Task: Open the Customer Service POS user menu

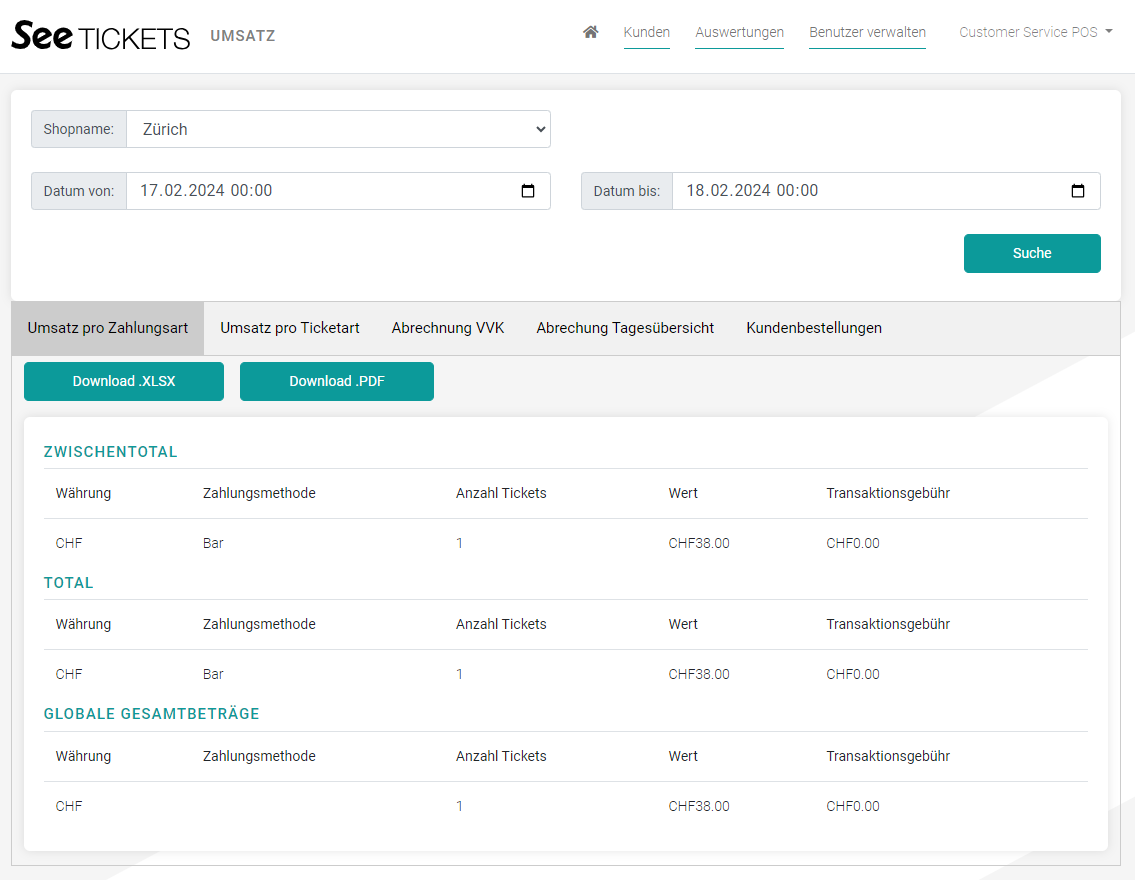Action: [x=1035, y=32]
